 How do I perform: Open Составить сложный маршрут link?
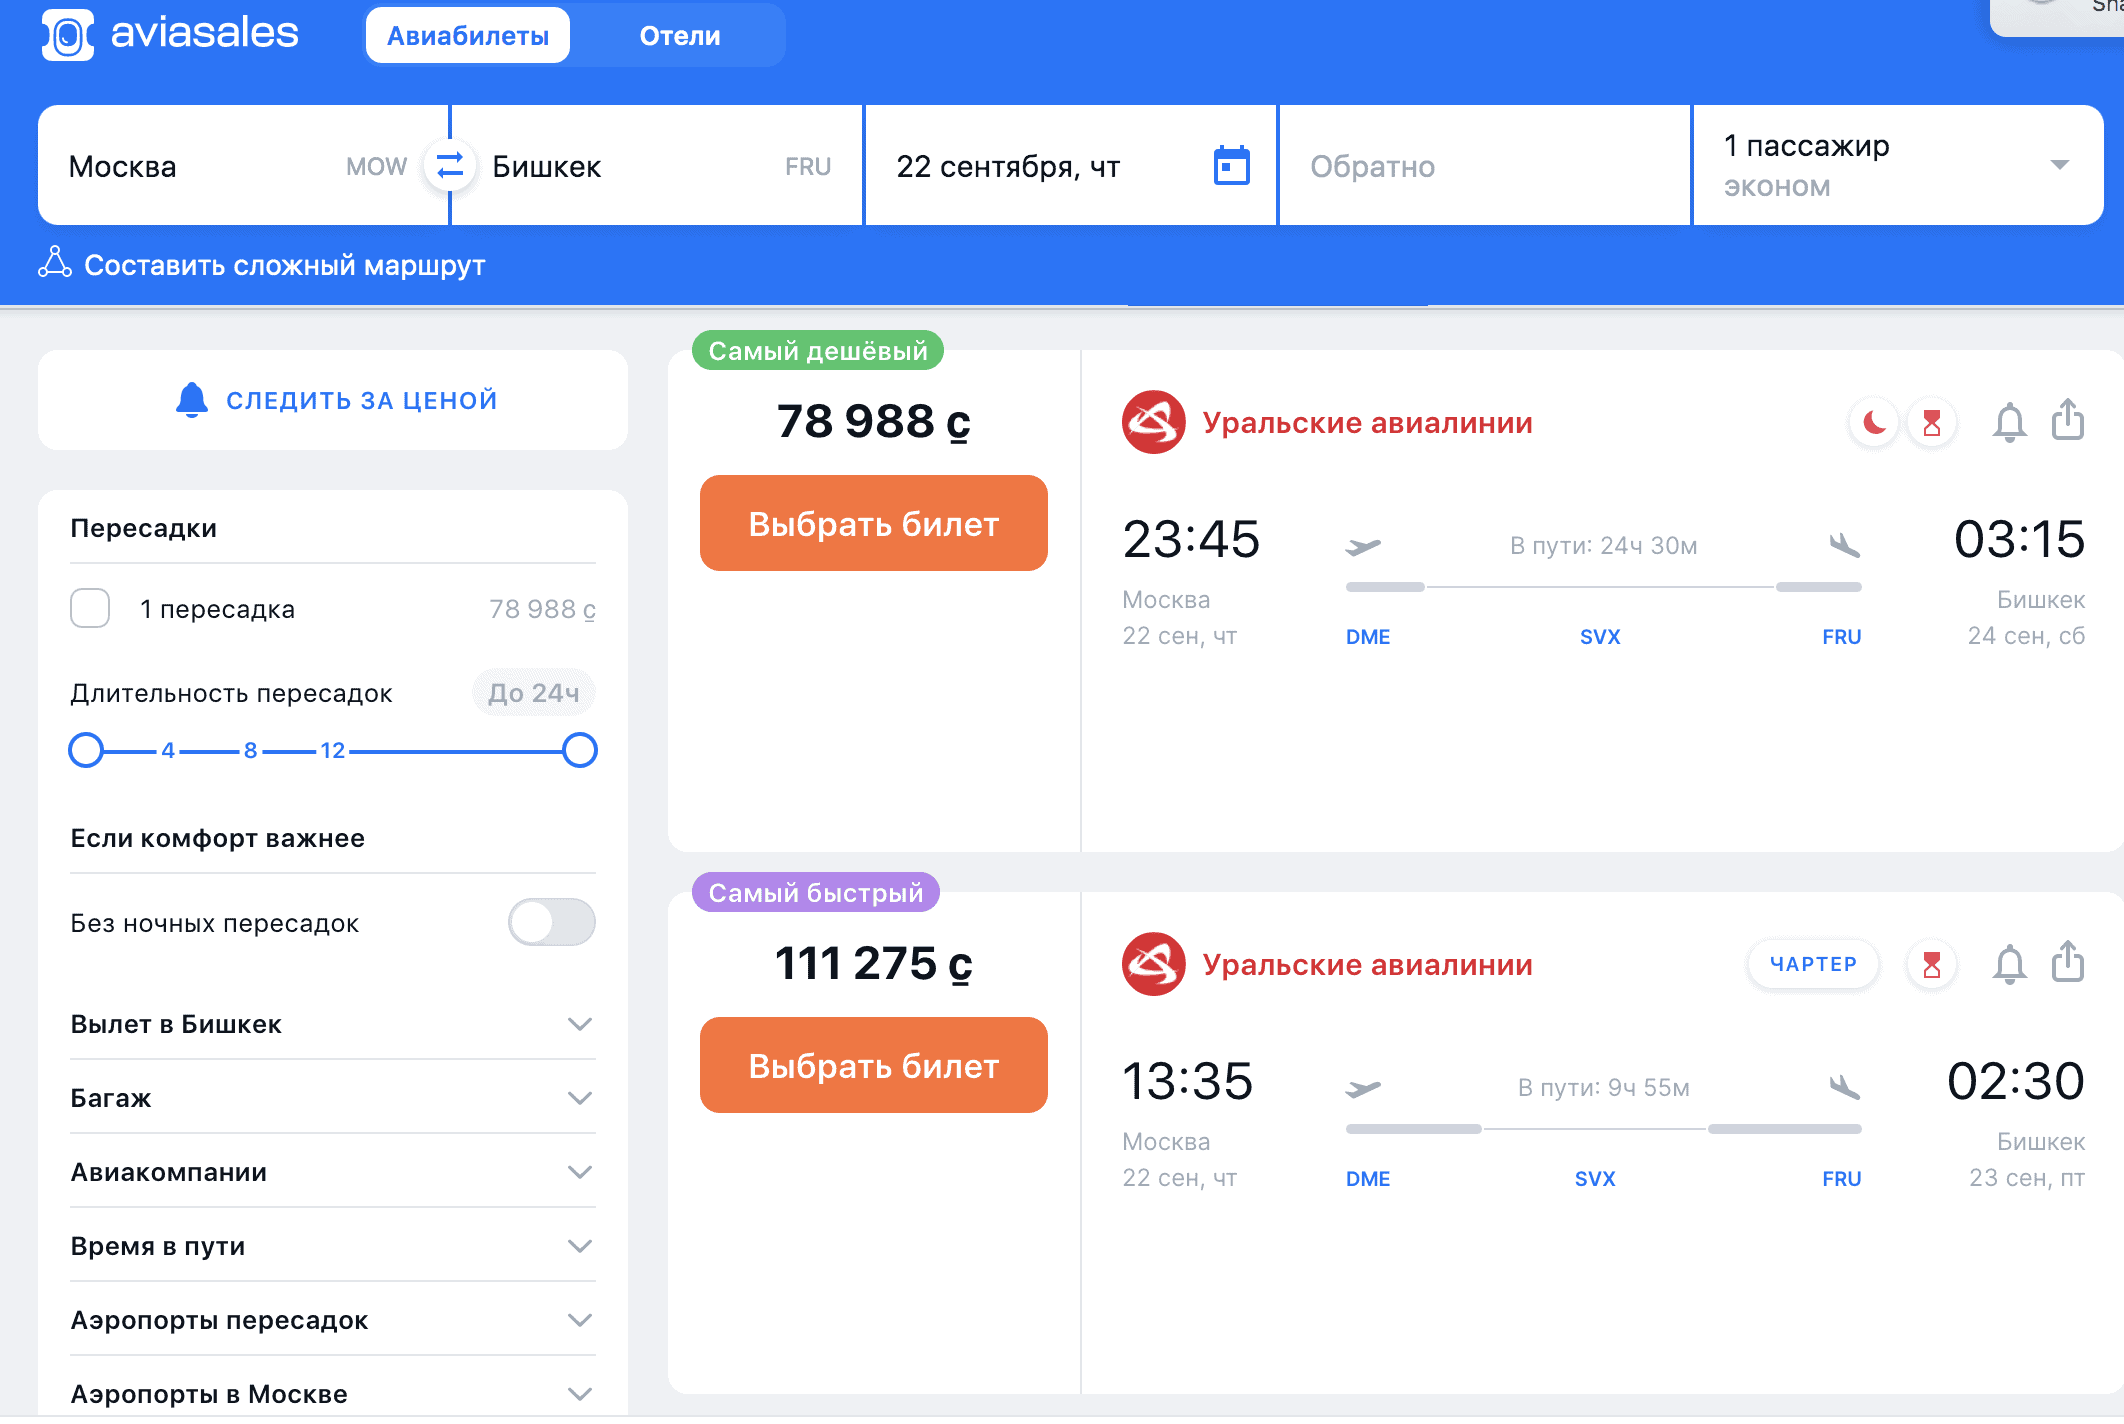click(x=284, y=265)
